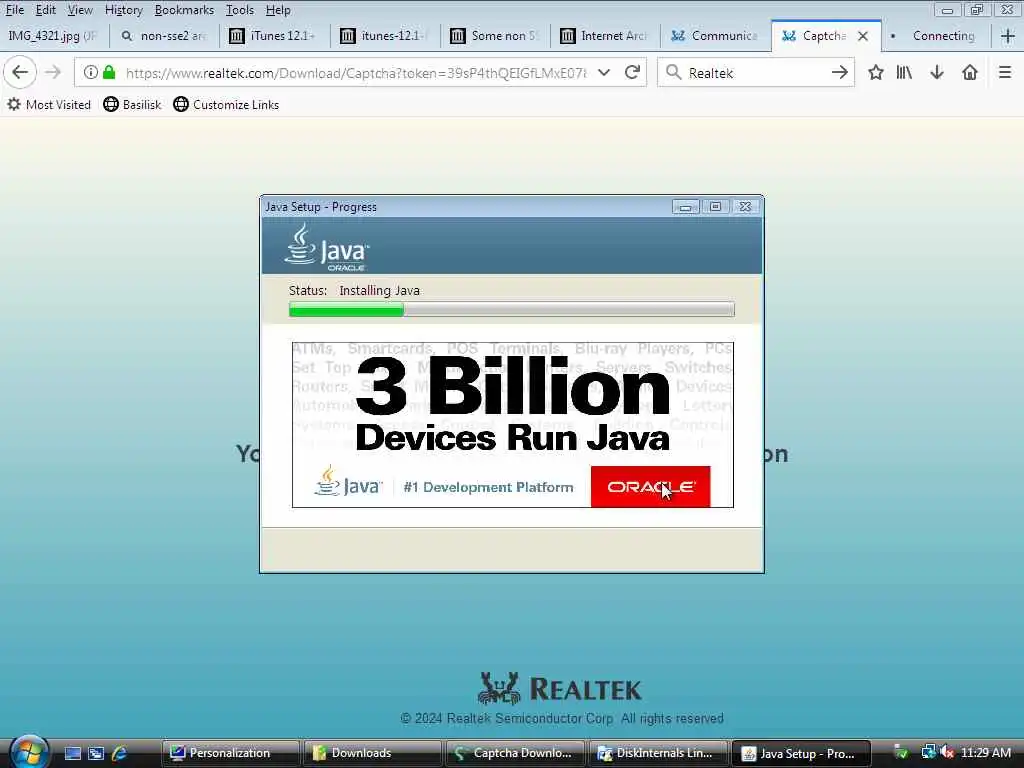Image resolution: width=1024 pixels, height=768 pixels.
Task: Click the Windows Start orb
Action: point(29,752)
